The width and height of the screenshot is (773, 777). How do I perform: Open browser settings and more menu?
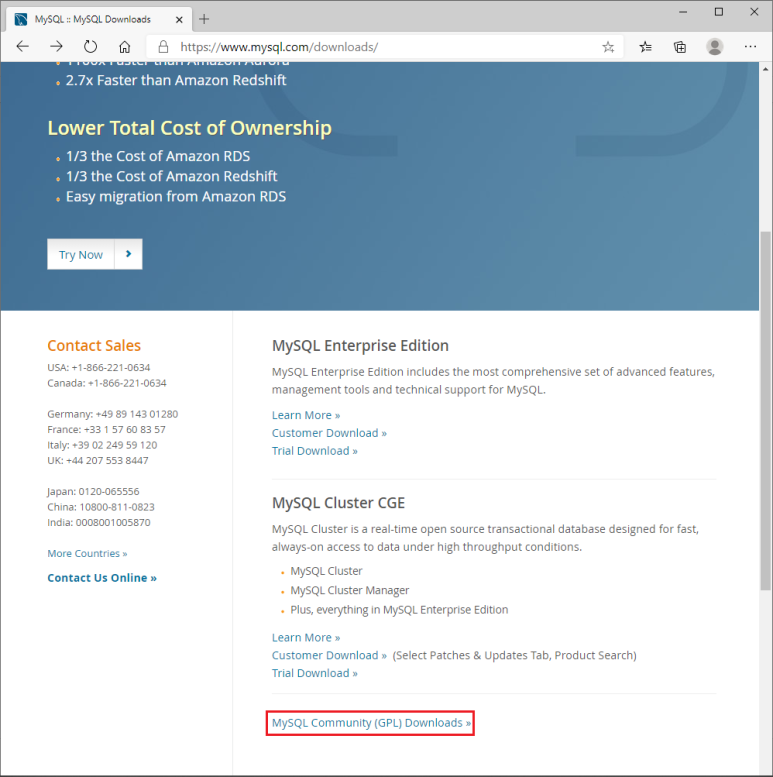click(750, 47)
